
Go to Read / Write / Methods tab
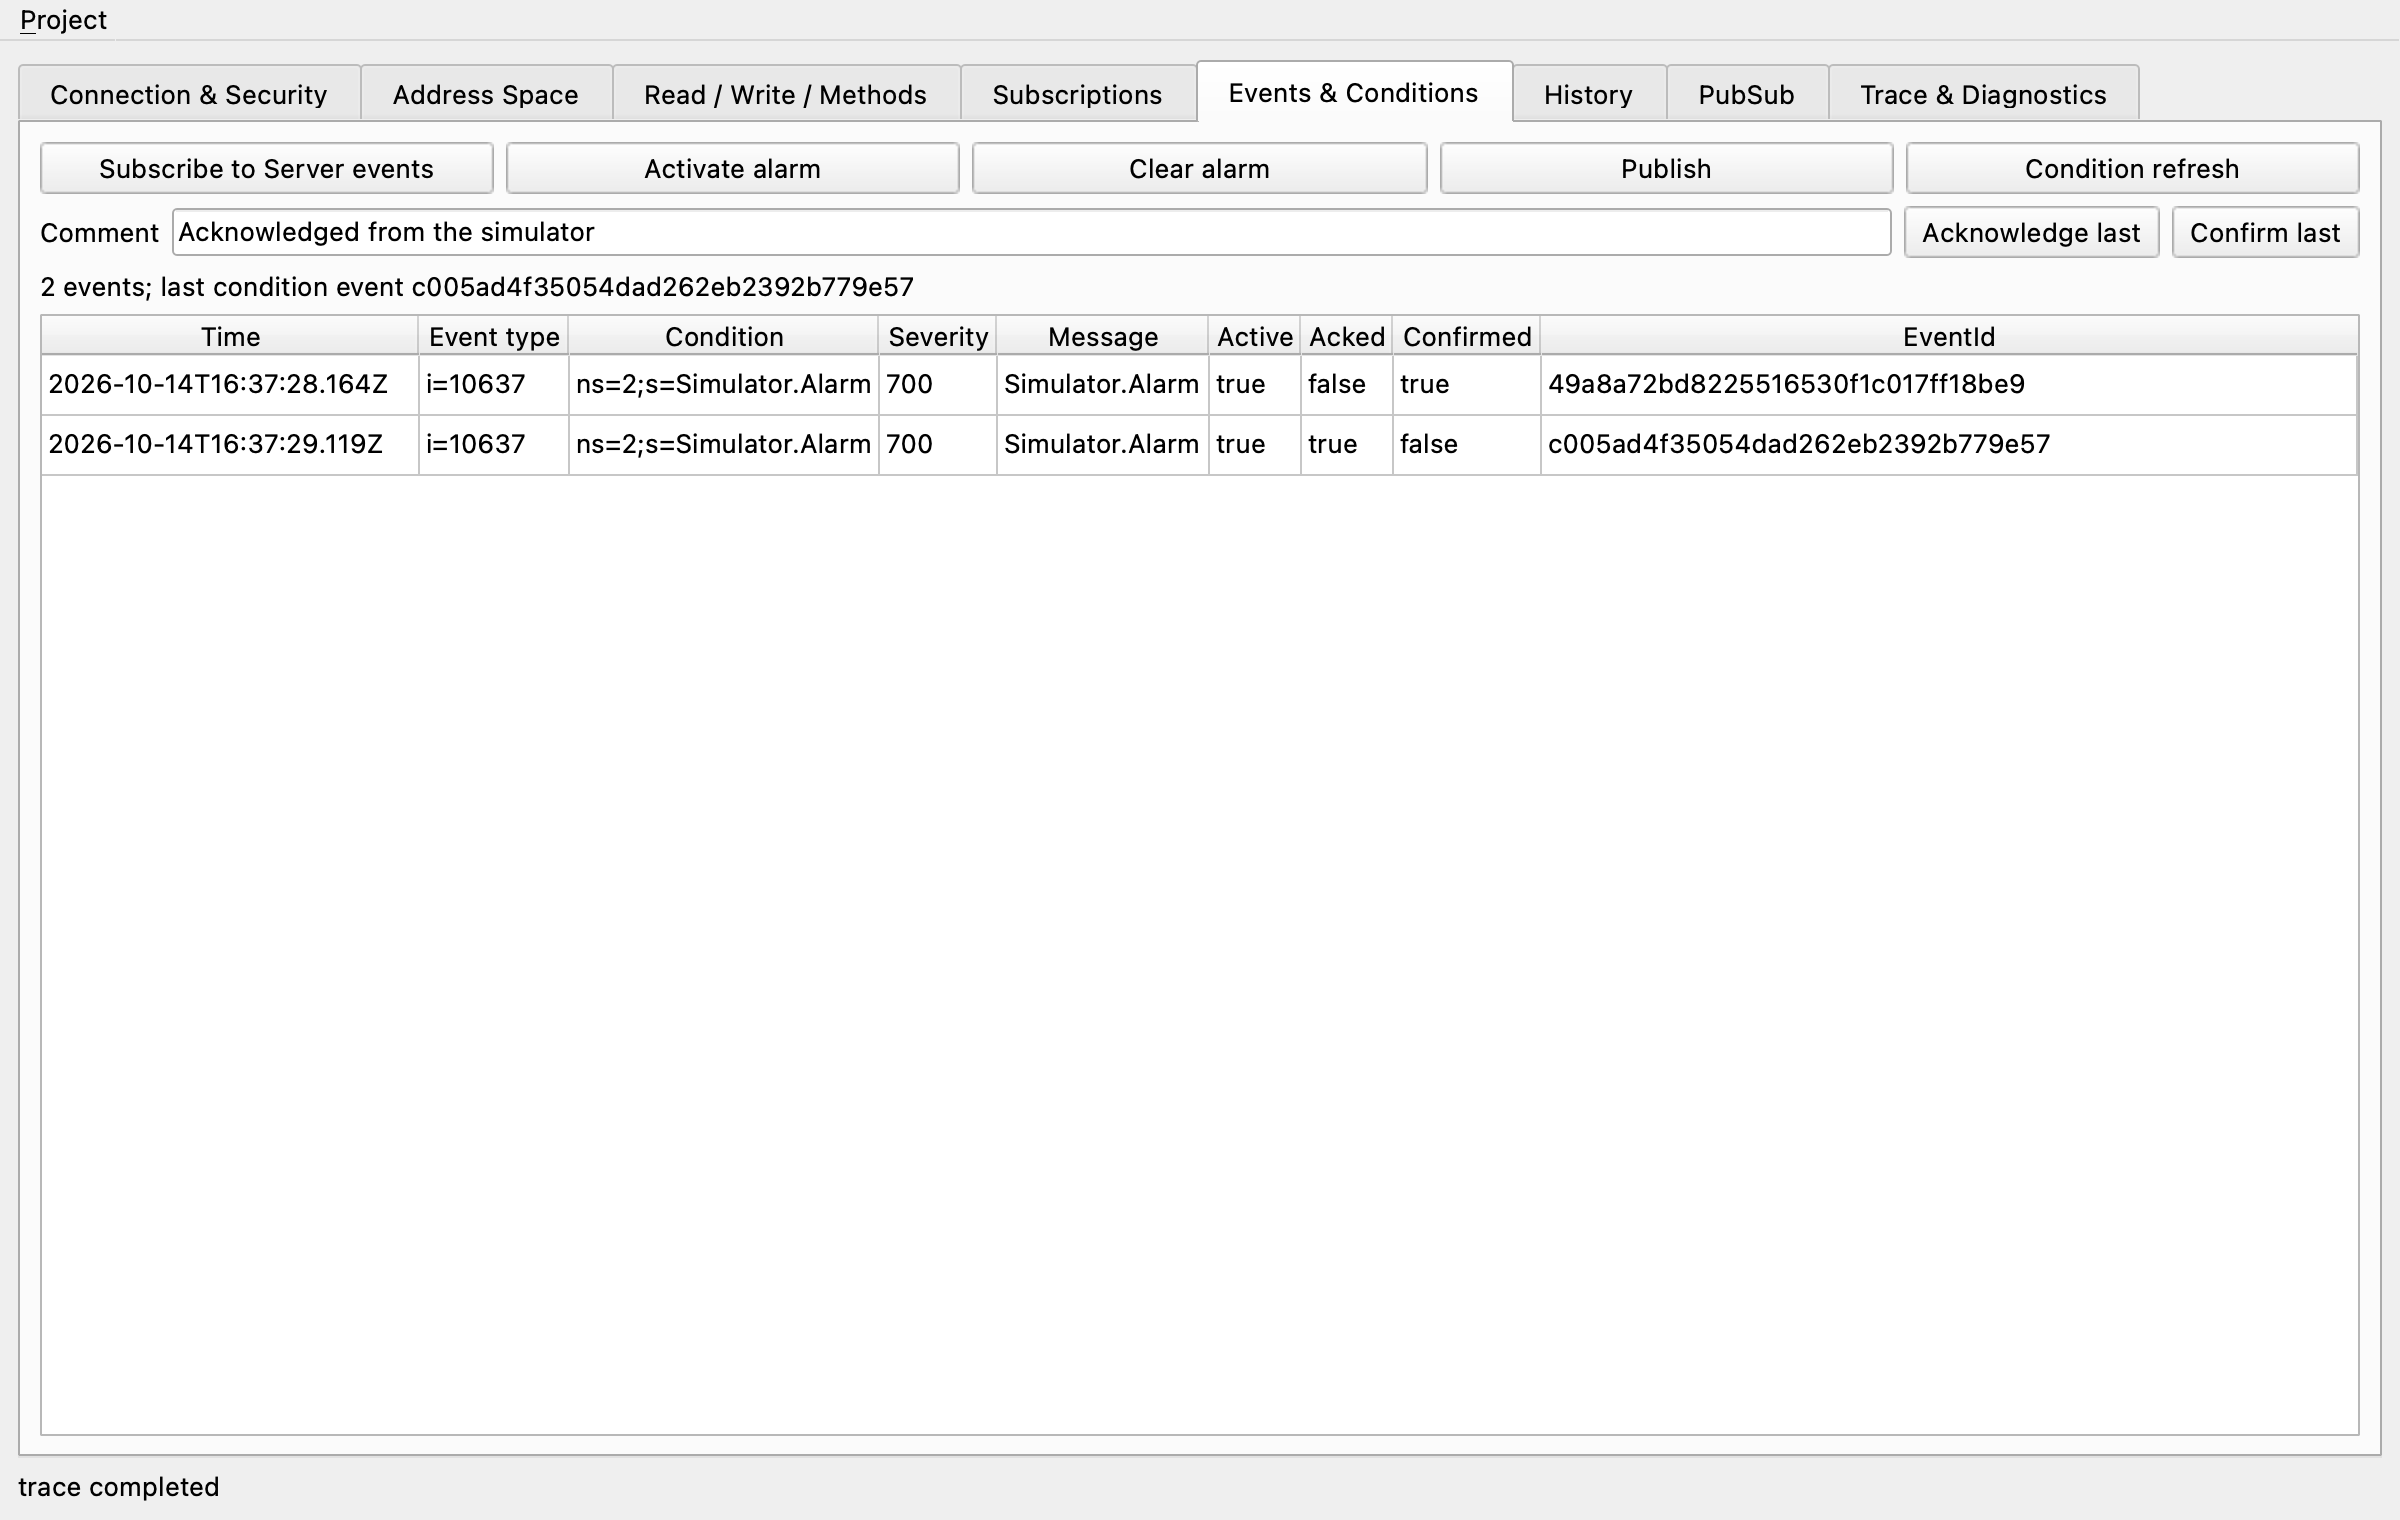point(785,94)
